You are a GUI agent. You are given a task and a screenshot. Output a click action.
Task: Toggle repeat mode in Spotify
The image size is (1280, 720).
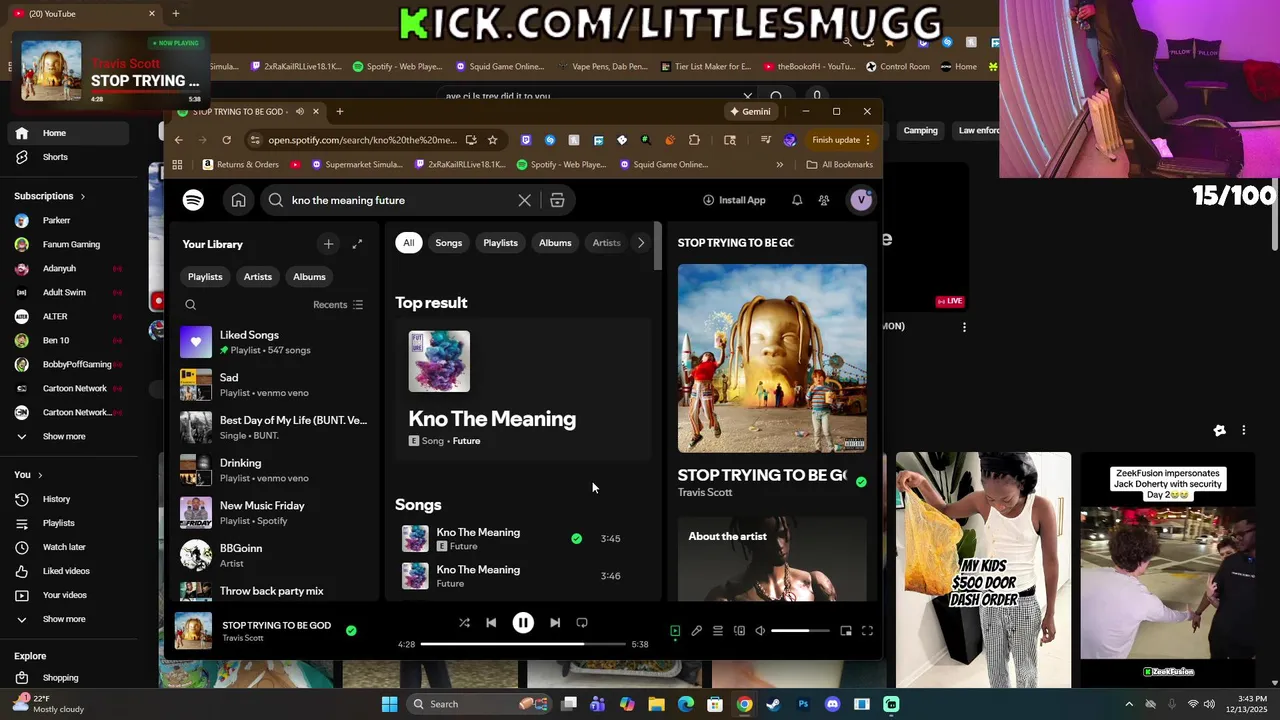click(582, 622)
